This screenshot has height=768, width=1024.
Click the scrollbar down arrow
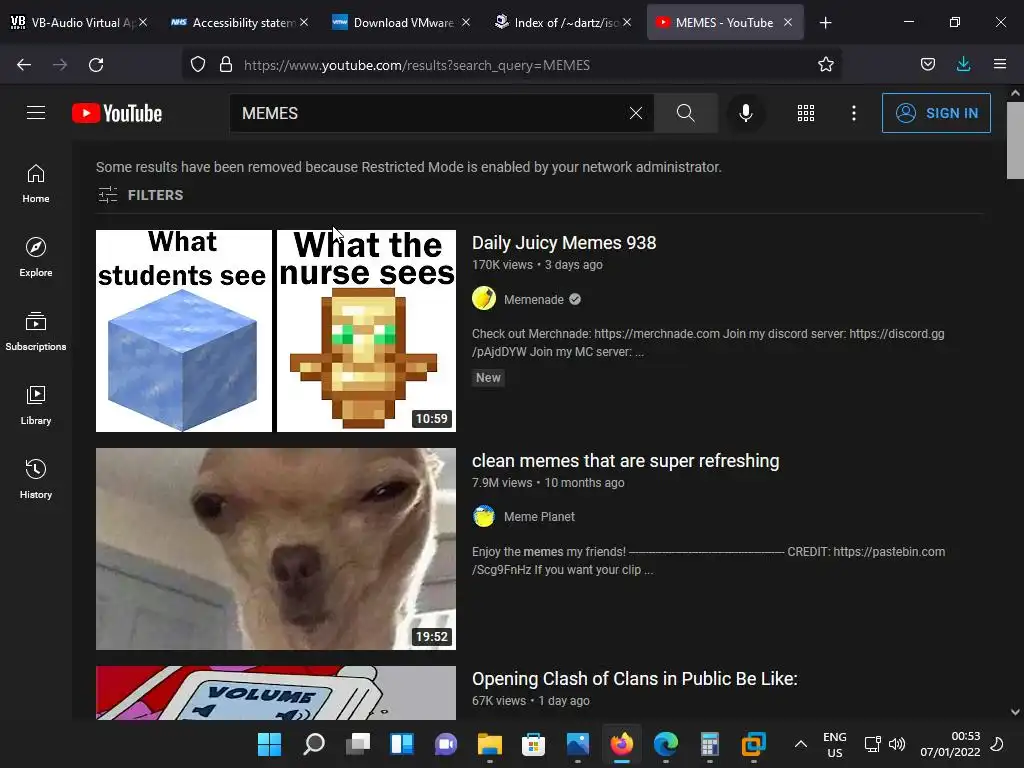click(x=1015, y=712)
